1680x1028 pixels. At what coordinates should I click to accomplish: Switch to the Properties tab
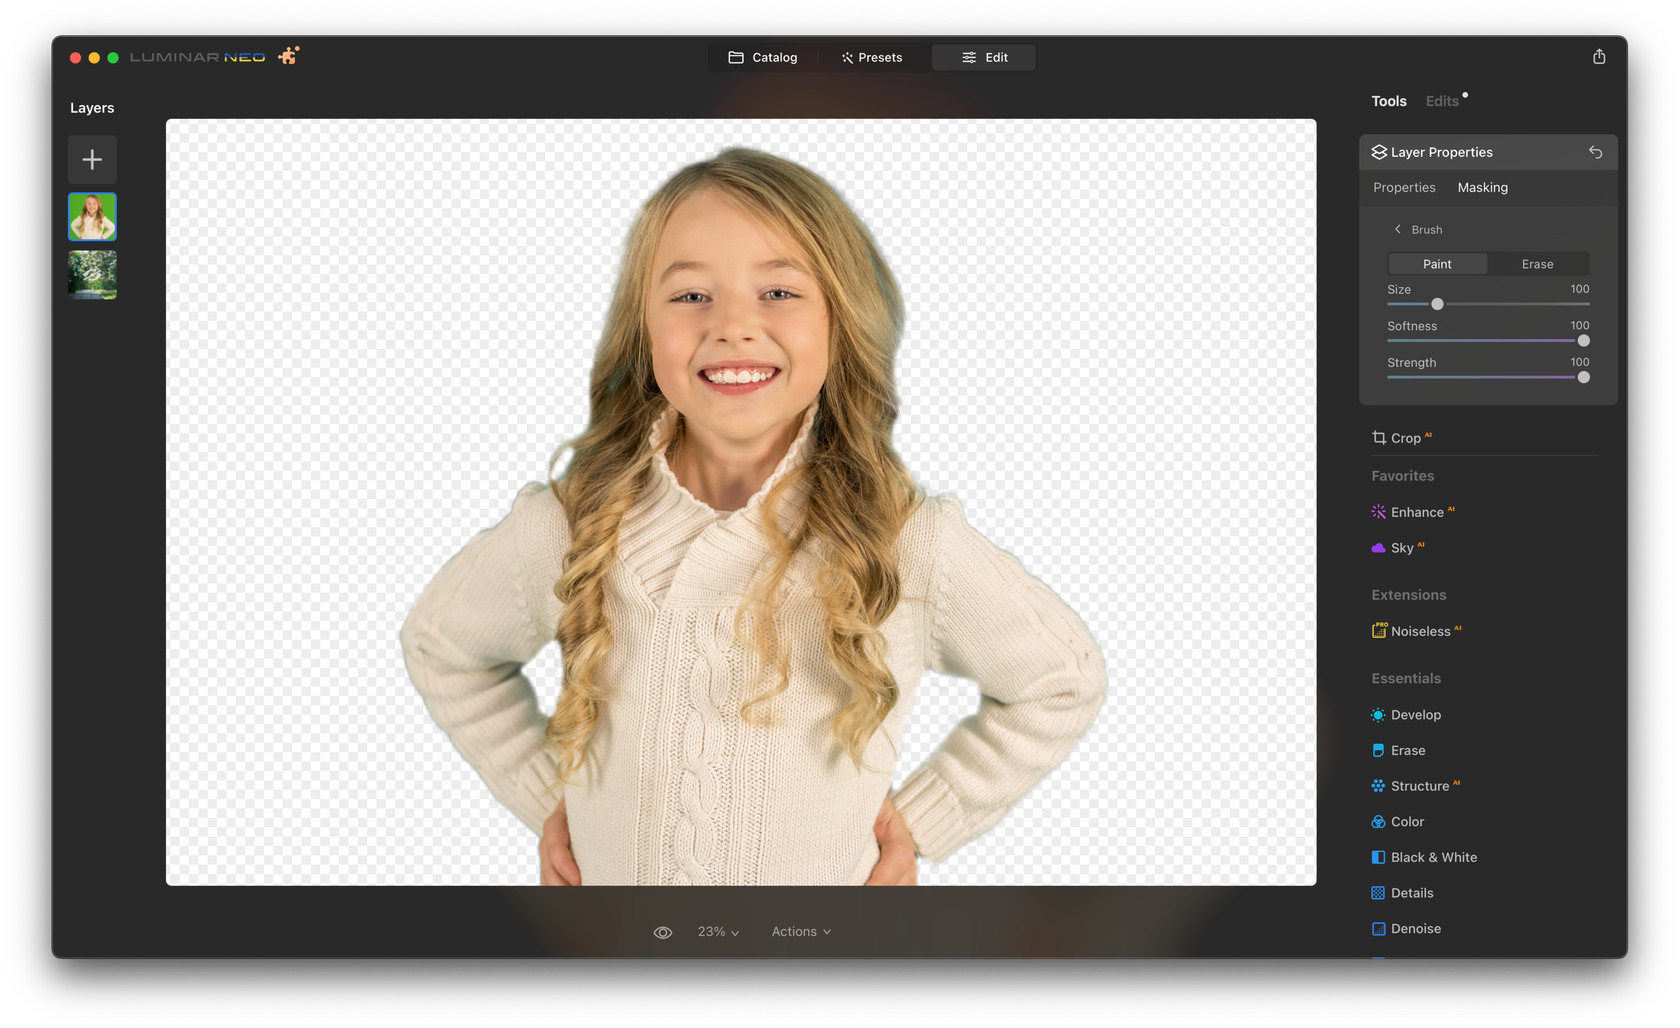point(1404,187)
